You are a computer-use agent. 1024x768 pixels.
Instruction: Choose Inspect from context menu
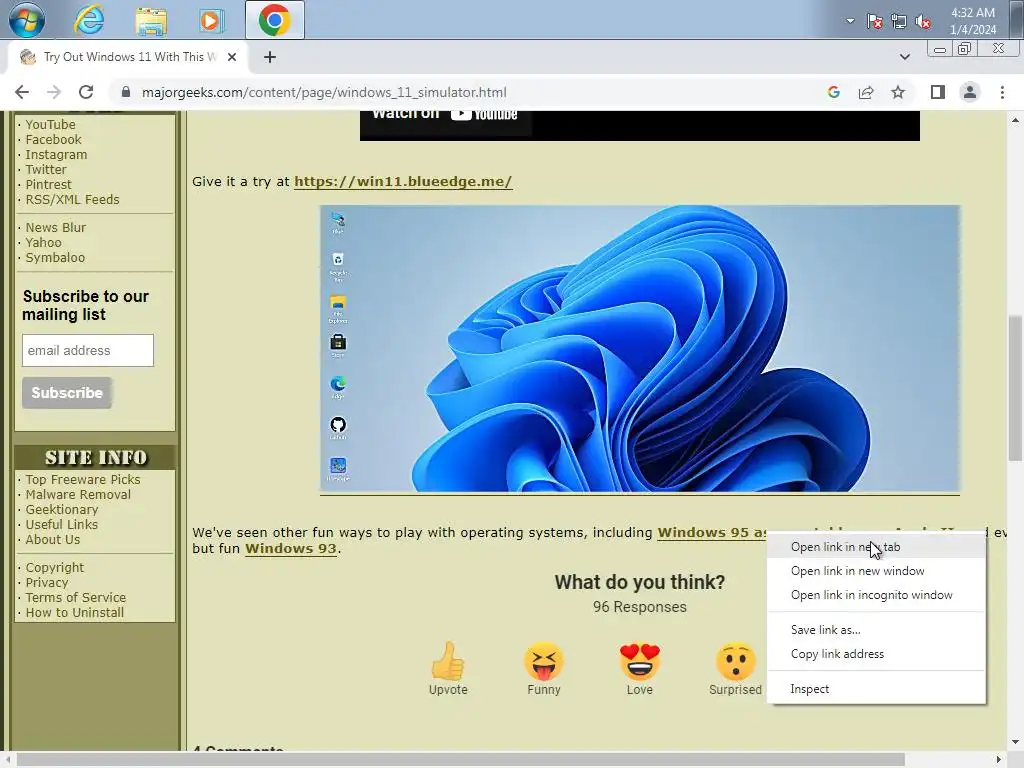[876, 689]
